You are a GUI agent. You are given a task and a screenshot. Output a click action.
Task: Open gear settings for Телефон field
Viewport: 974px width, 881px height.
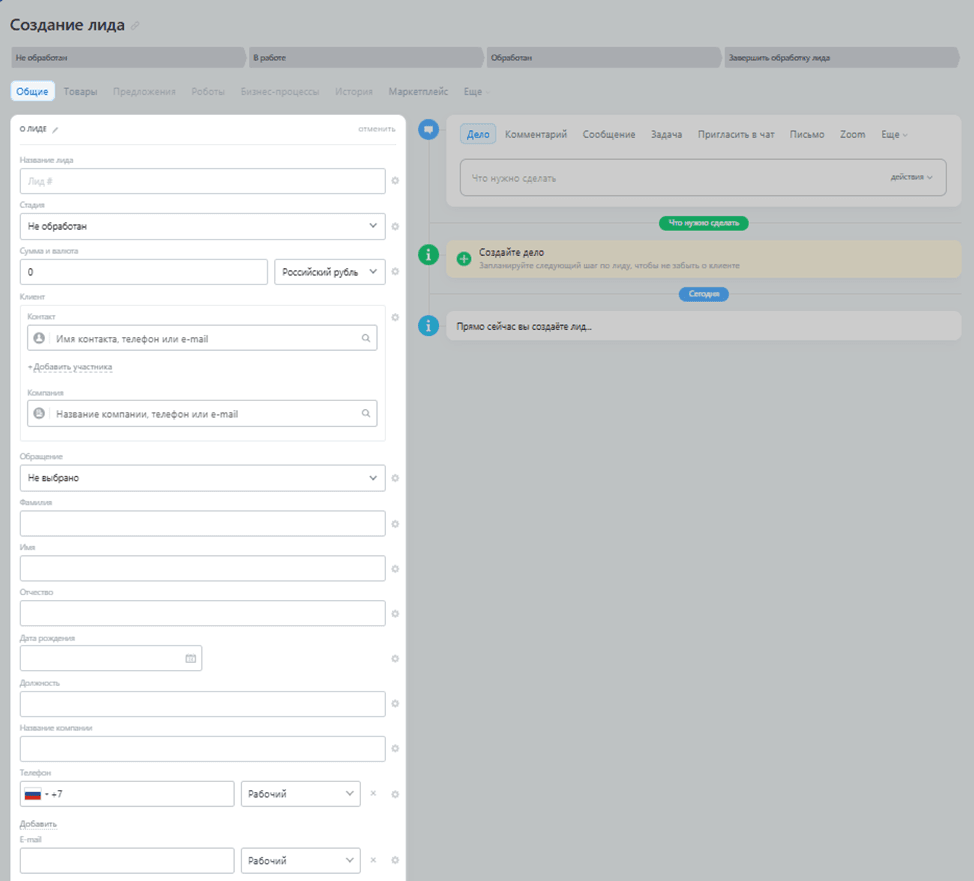395,794
